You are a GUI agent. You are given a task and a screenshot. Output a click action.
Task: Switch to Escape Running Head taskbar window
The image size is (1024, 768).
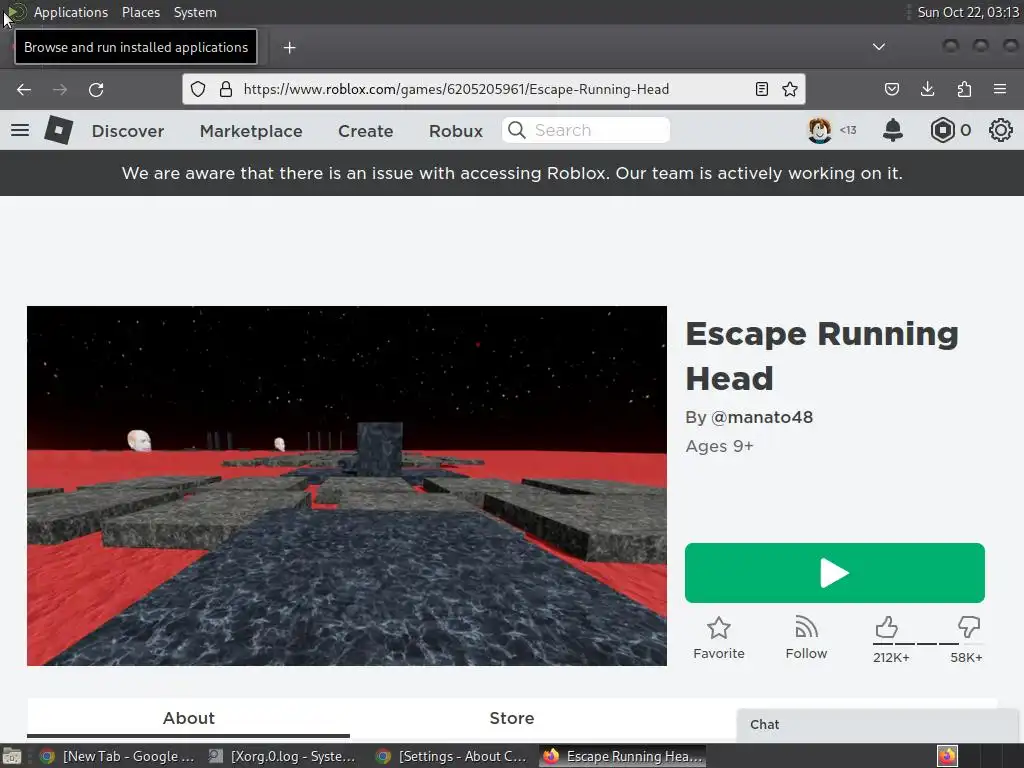pos(622,756)
